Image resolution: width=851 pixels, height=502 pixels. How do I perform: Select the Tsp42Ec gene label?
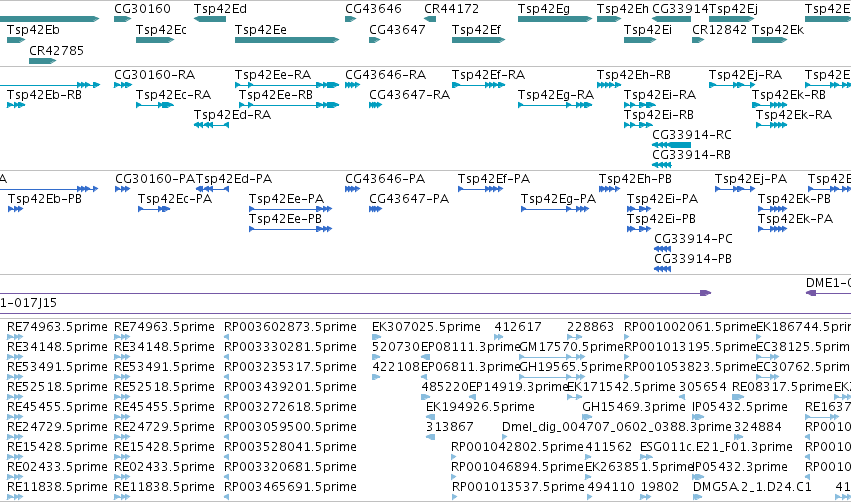click(161, 30)
